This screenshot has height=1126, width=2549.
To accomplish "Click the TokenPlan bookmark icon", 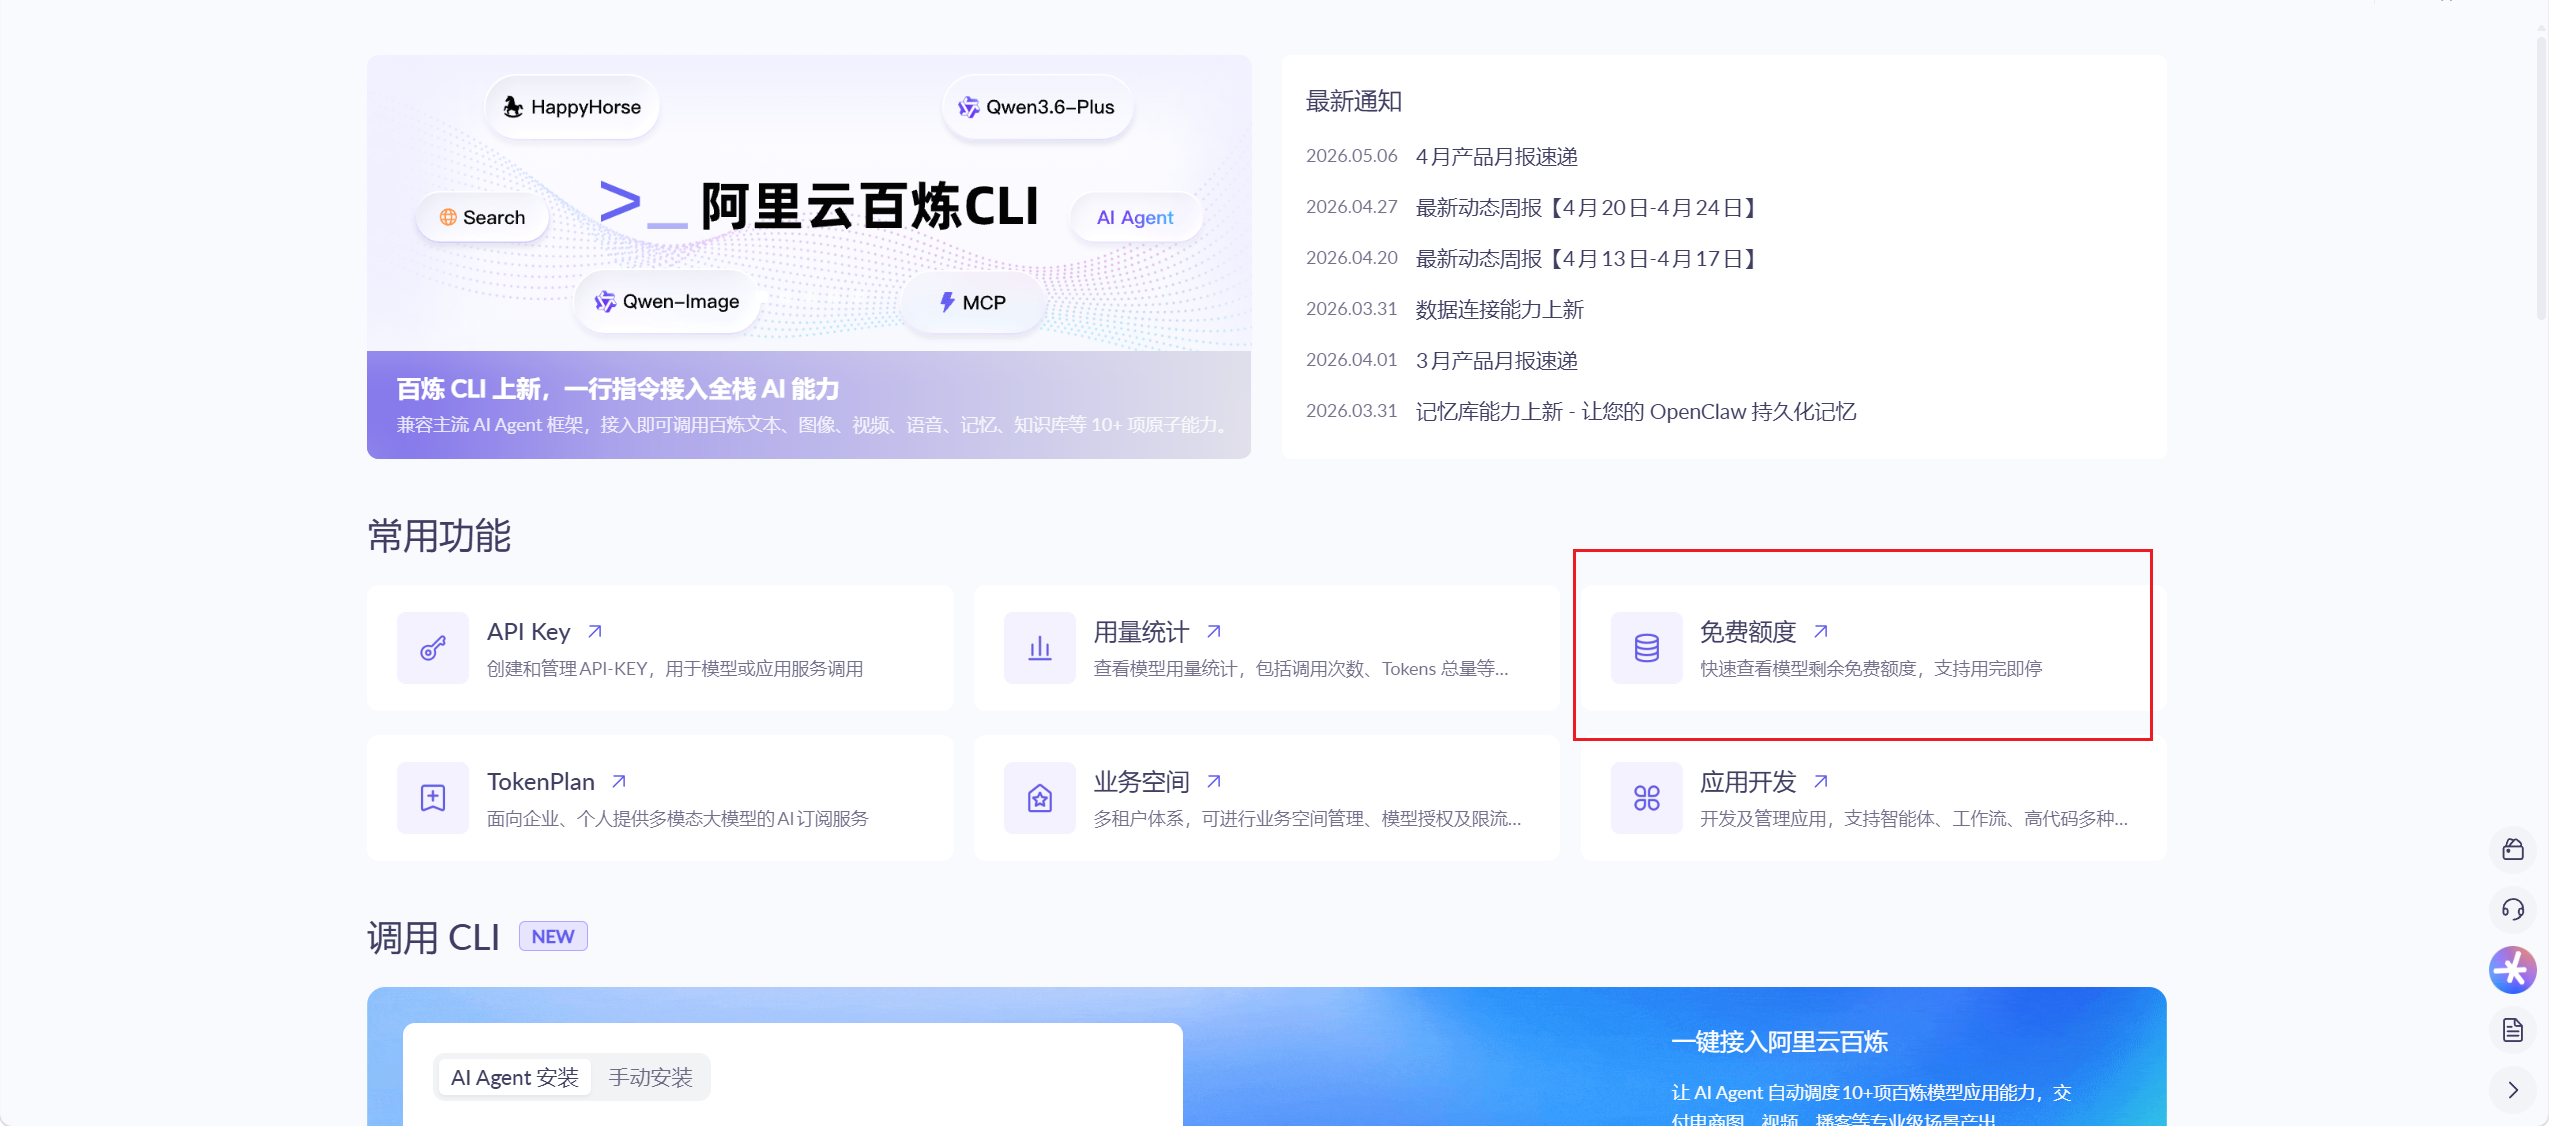I will click(x=433, y=798).
